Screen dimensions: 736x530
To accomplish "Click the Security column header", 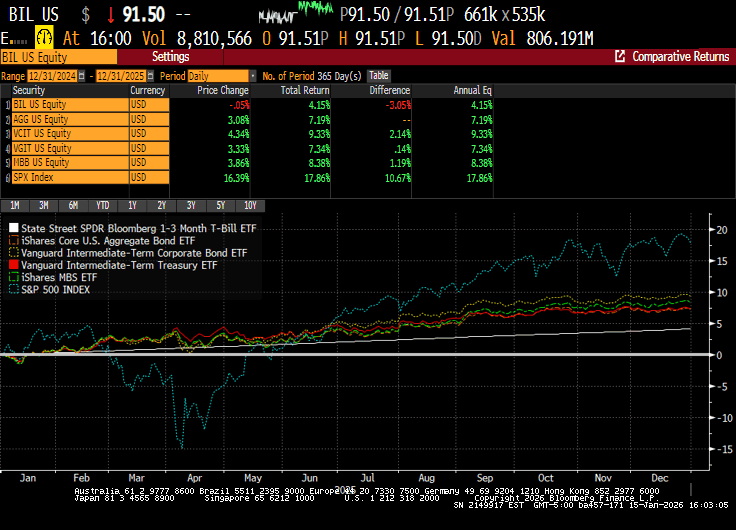I will [29, 91].
